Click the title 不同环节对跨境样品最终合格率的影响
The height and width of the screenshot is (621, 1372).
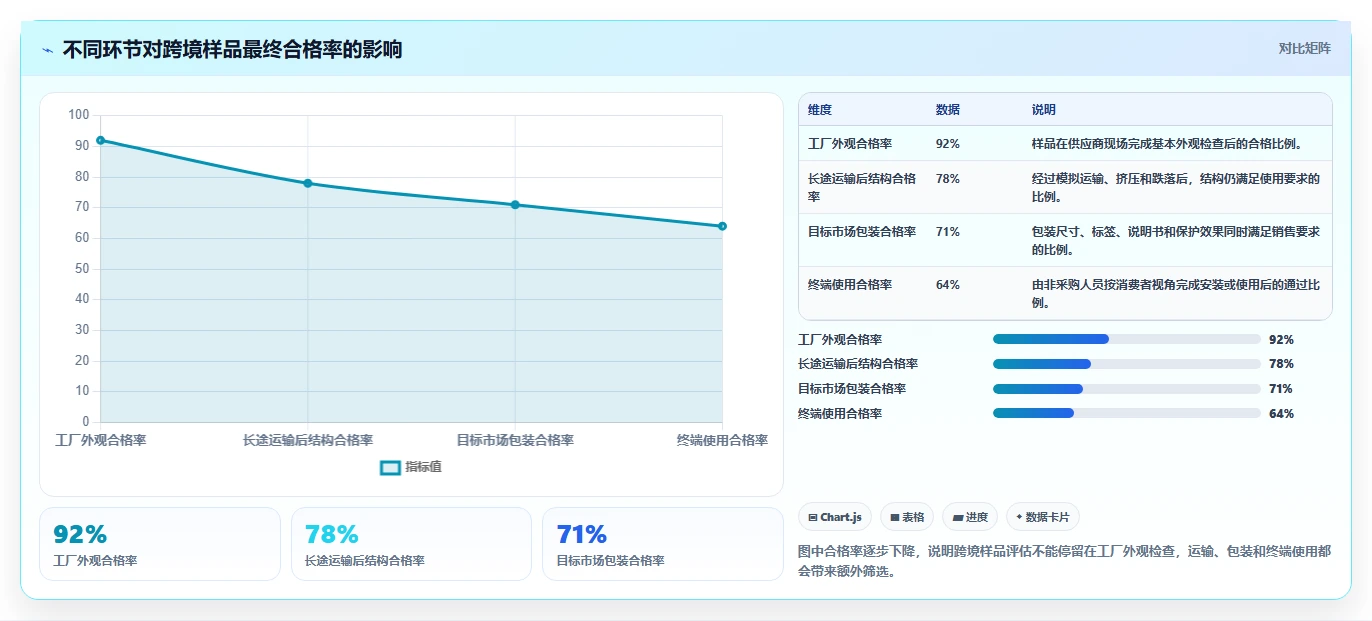232,50
